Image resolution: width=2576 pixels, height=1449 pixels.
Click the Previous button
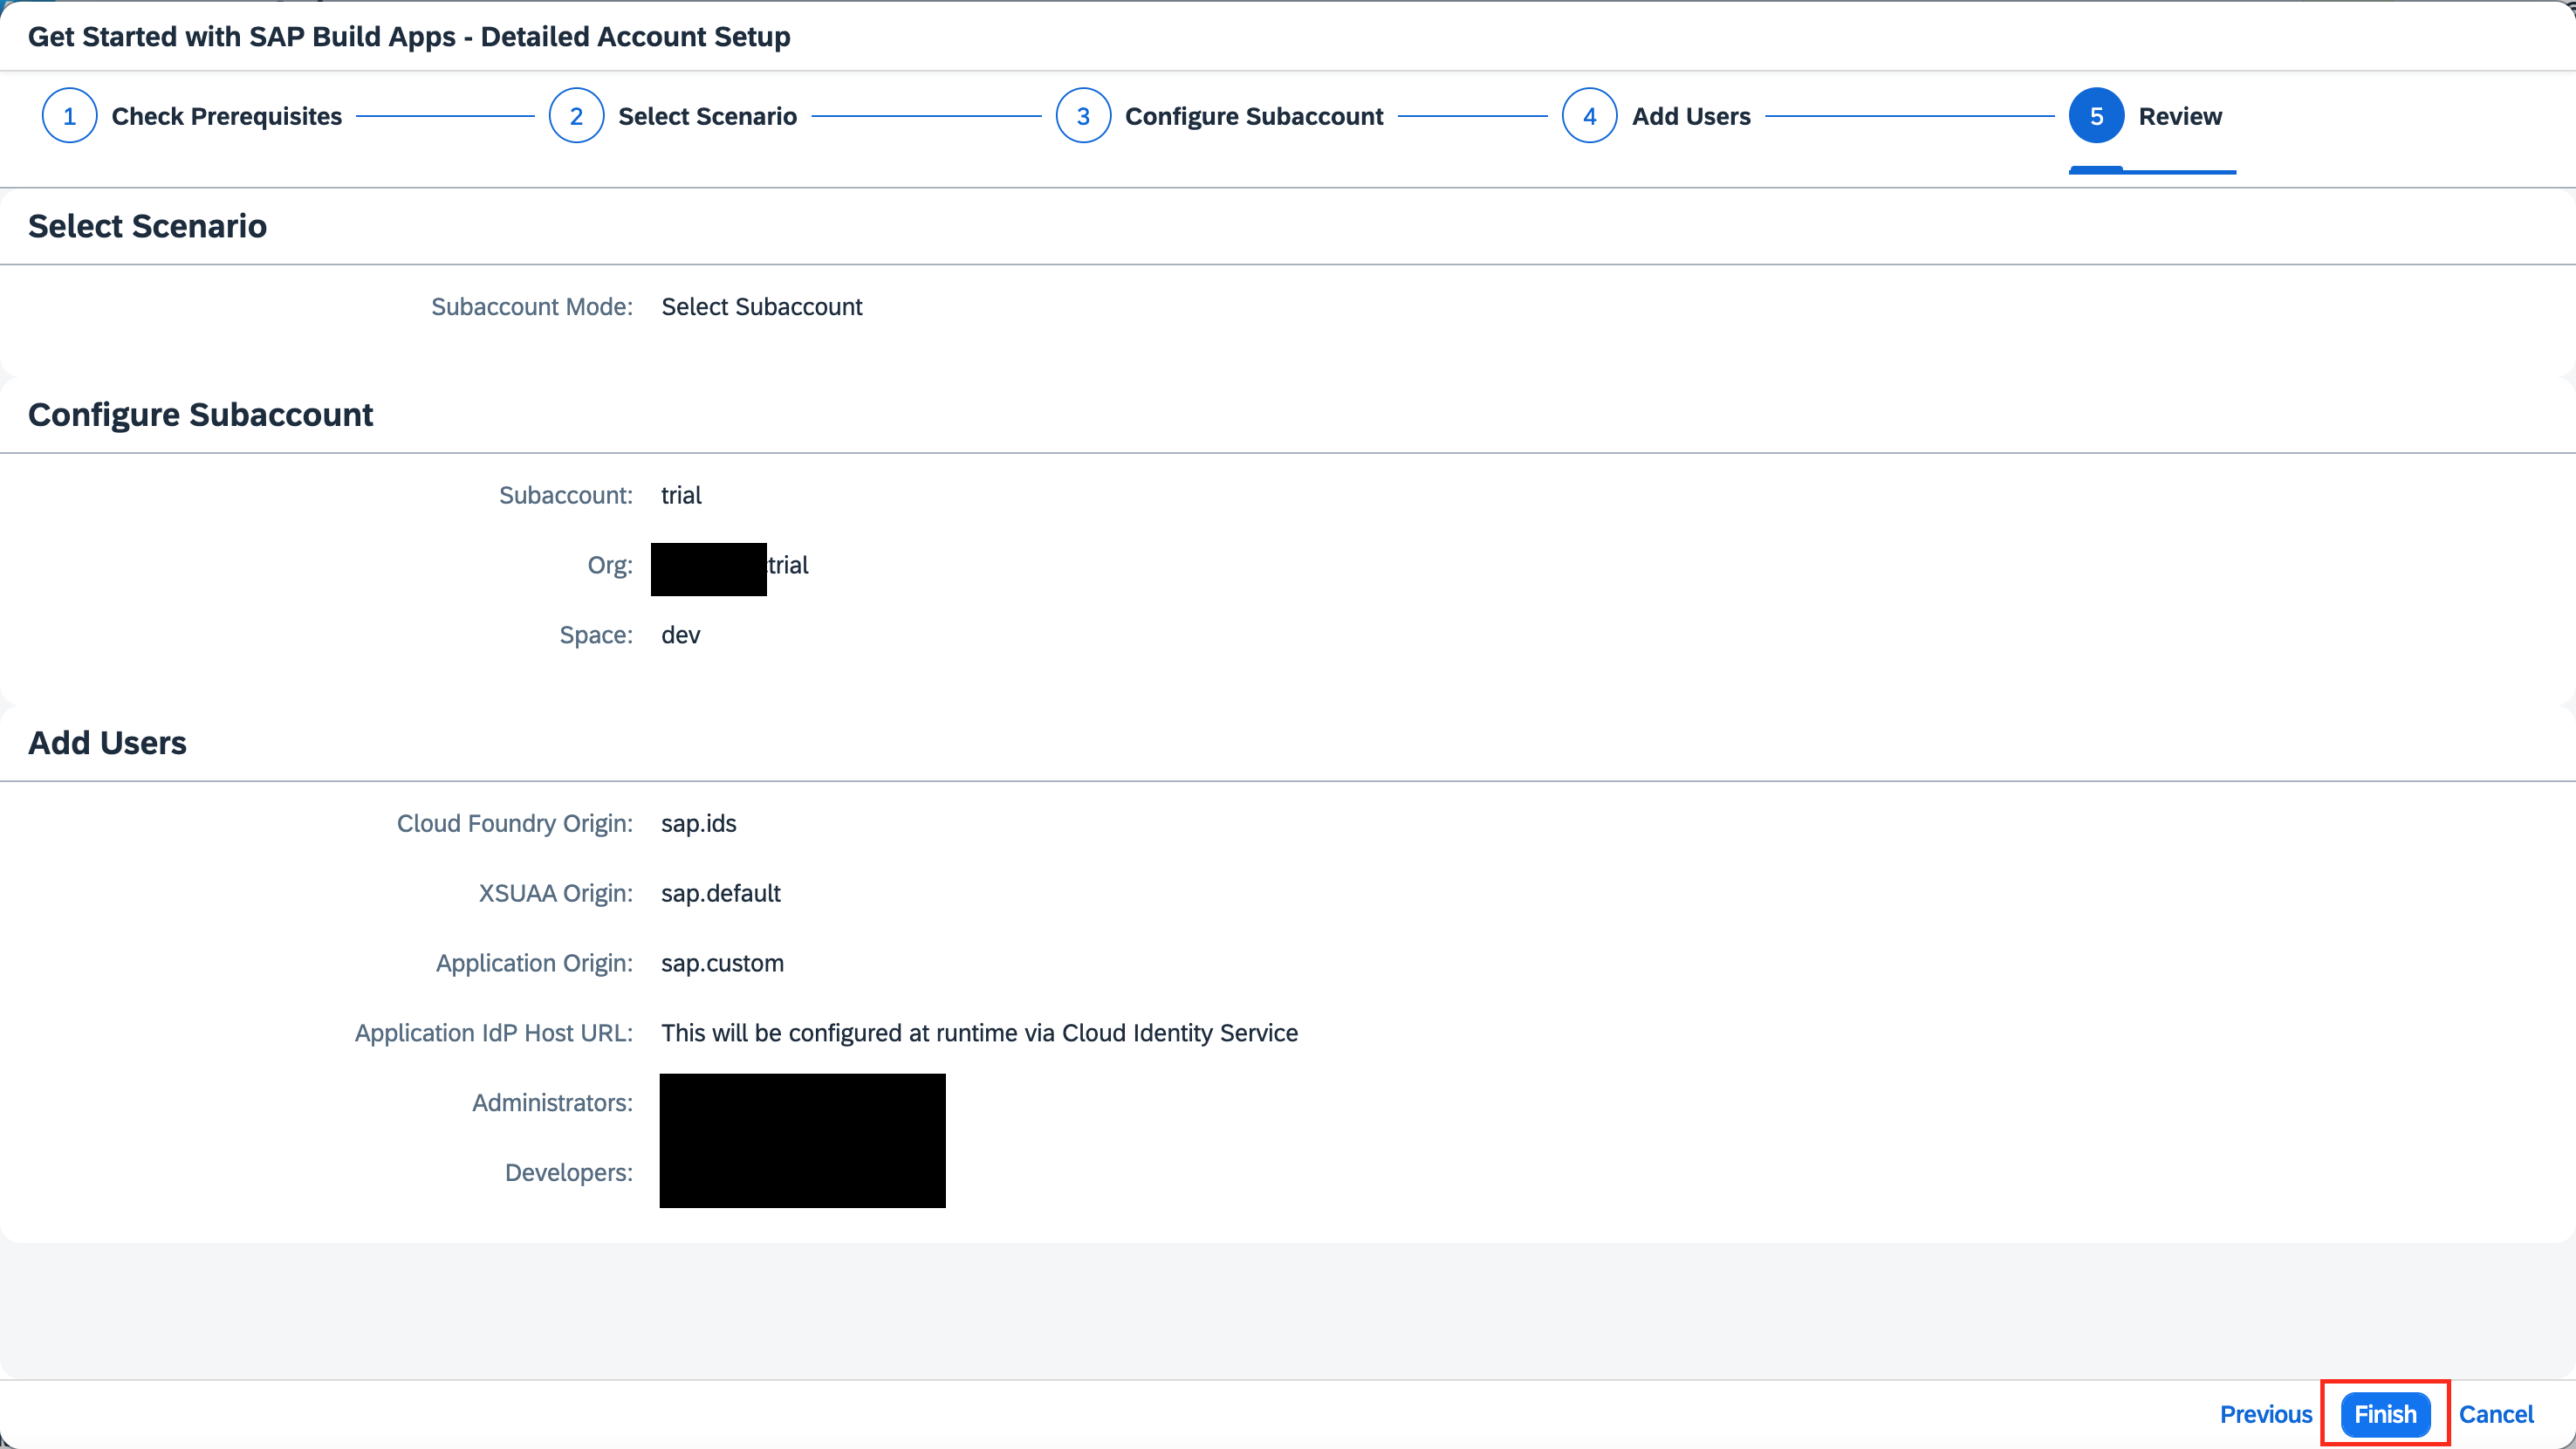coord(2265,1414)
